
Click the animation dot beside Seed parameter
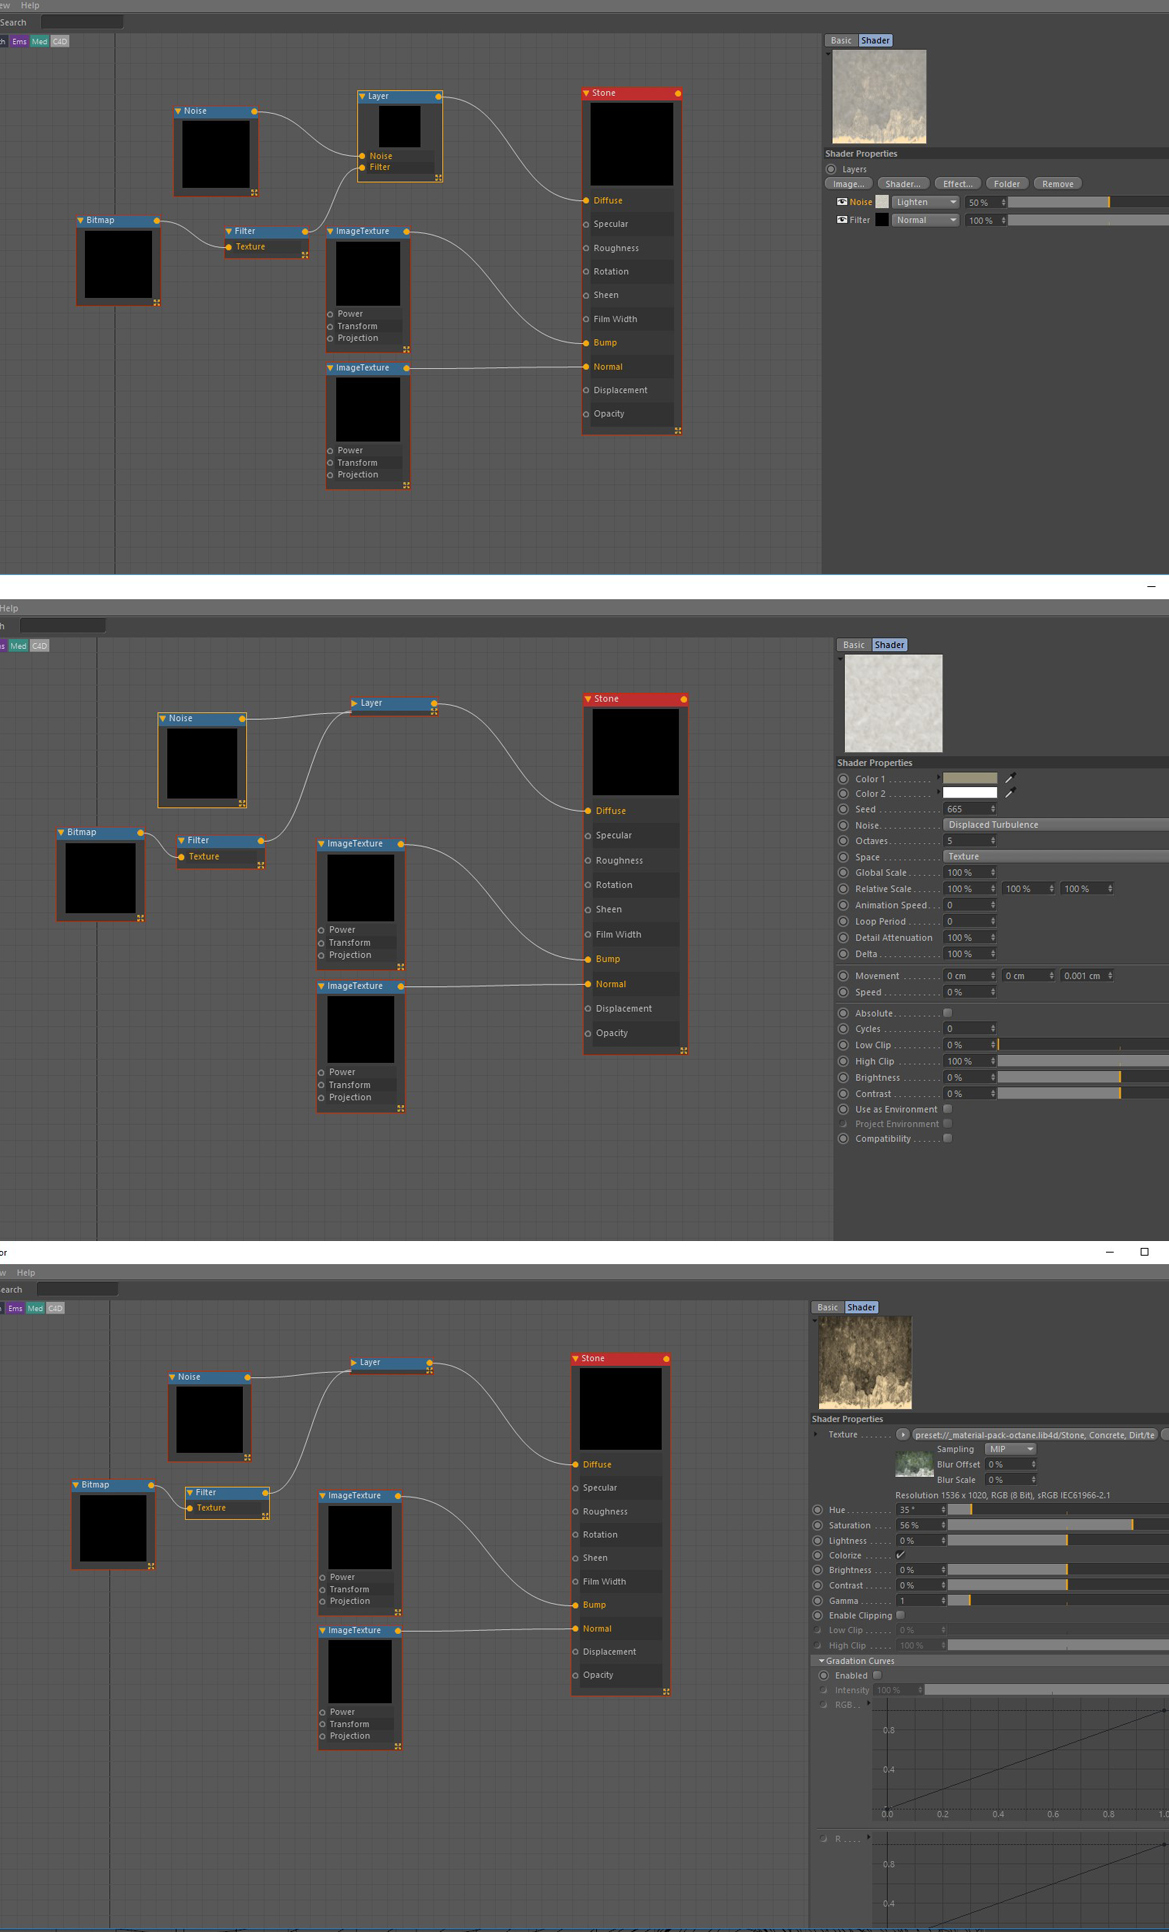(843, 809)
